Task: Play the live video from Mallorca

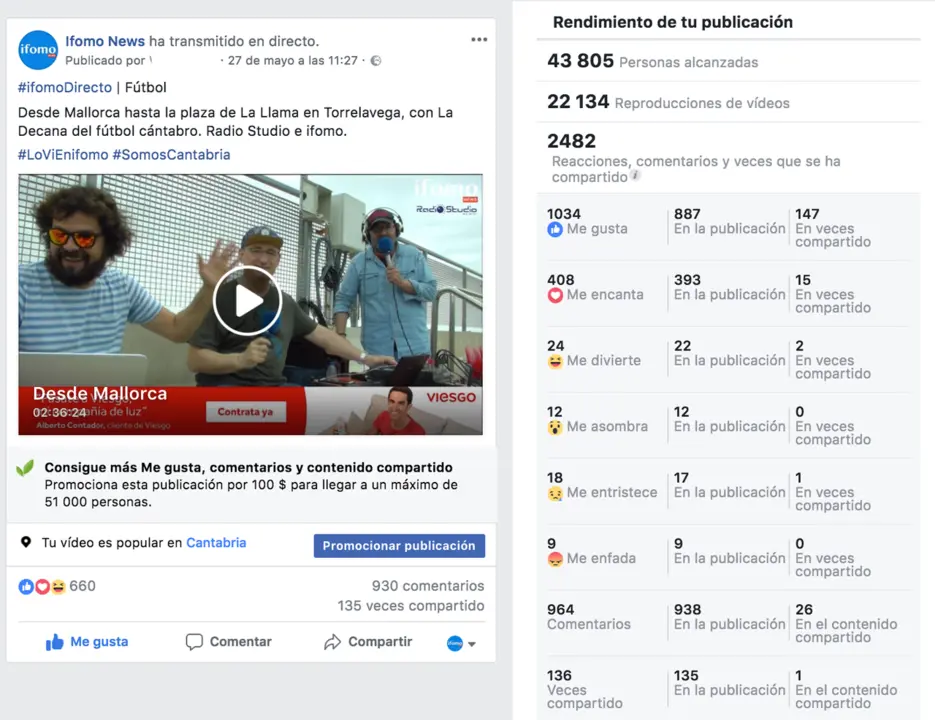Action: (x=247, y=301)
